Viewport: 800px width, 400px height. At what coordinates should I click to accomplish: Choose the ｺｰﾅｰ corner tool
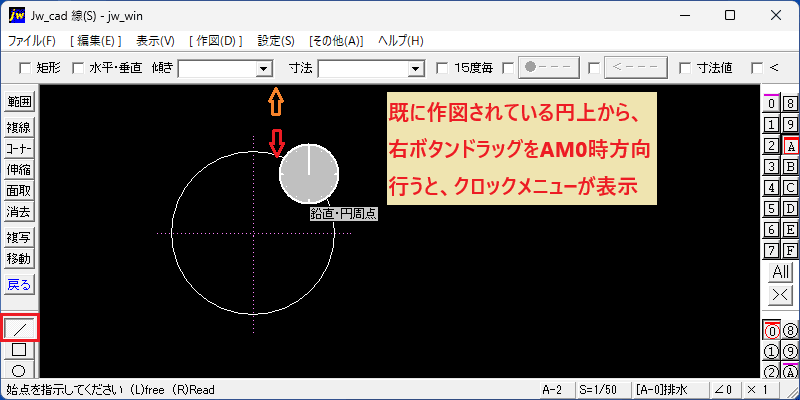(19, 148)
